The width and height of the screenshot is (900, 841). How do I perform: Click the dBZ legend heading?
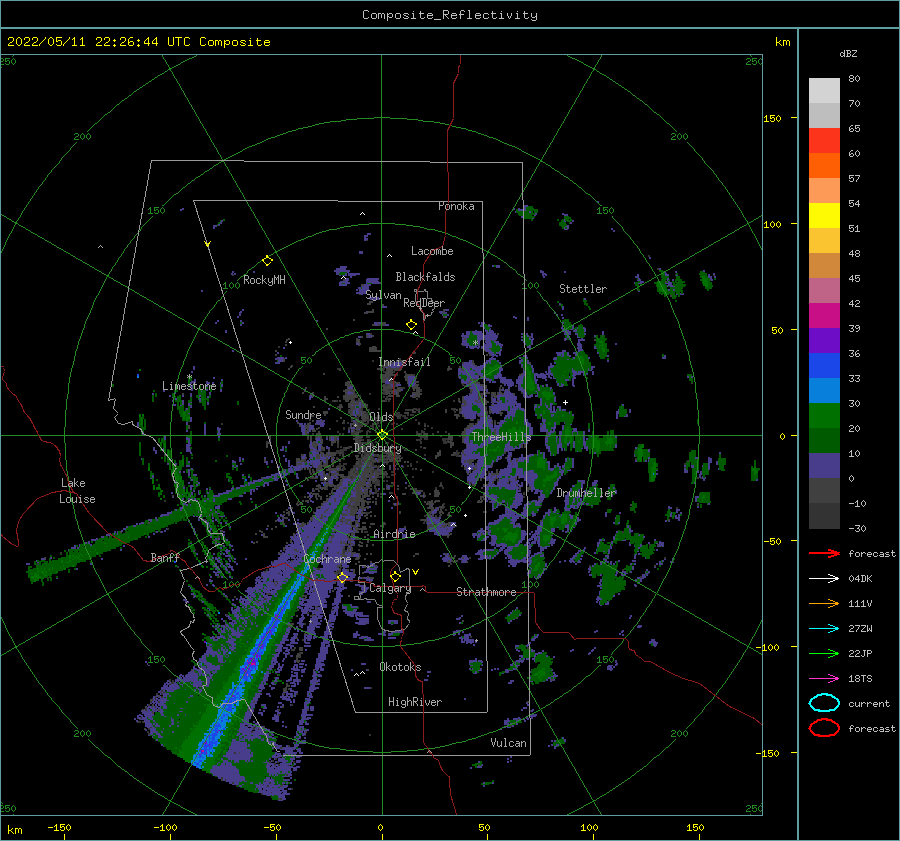pos(848,54)
